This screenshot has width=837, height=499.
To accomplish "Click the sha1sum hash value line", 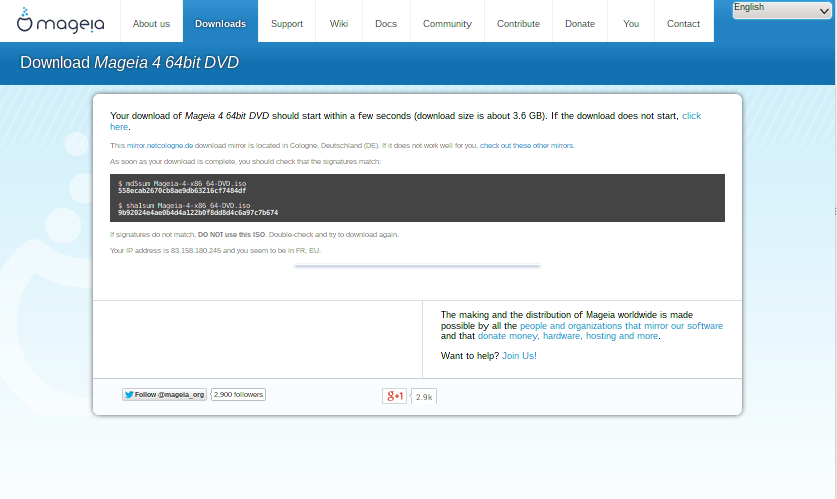I will point(198,212).
